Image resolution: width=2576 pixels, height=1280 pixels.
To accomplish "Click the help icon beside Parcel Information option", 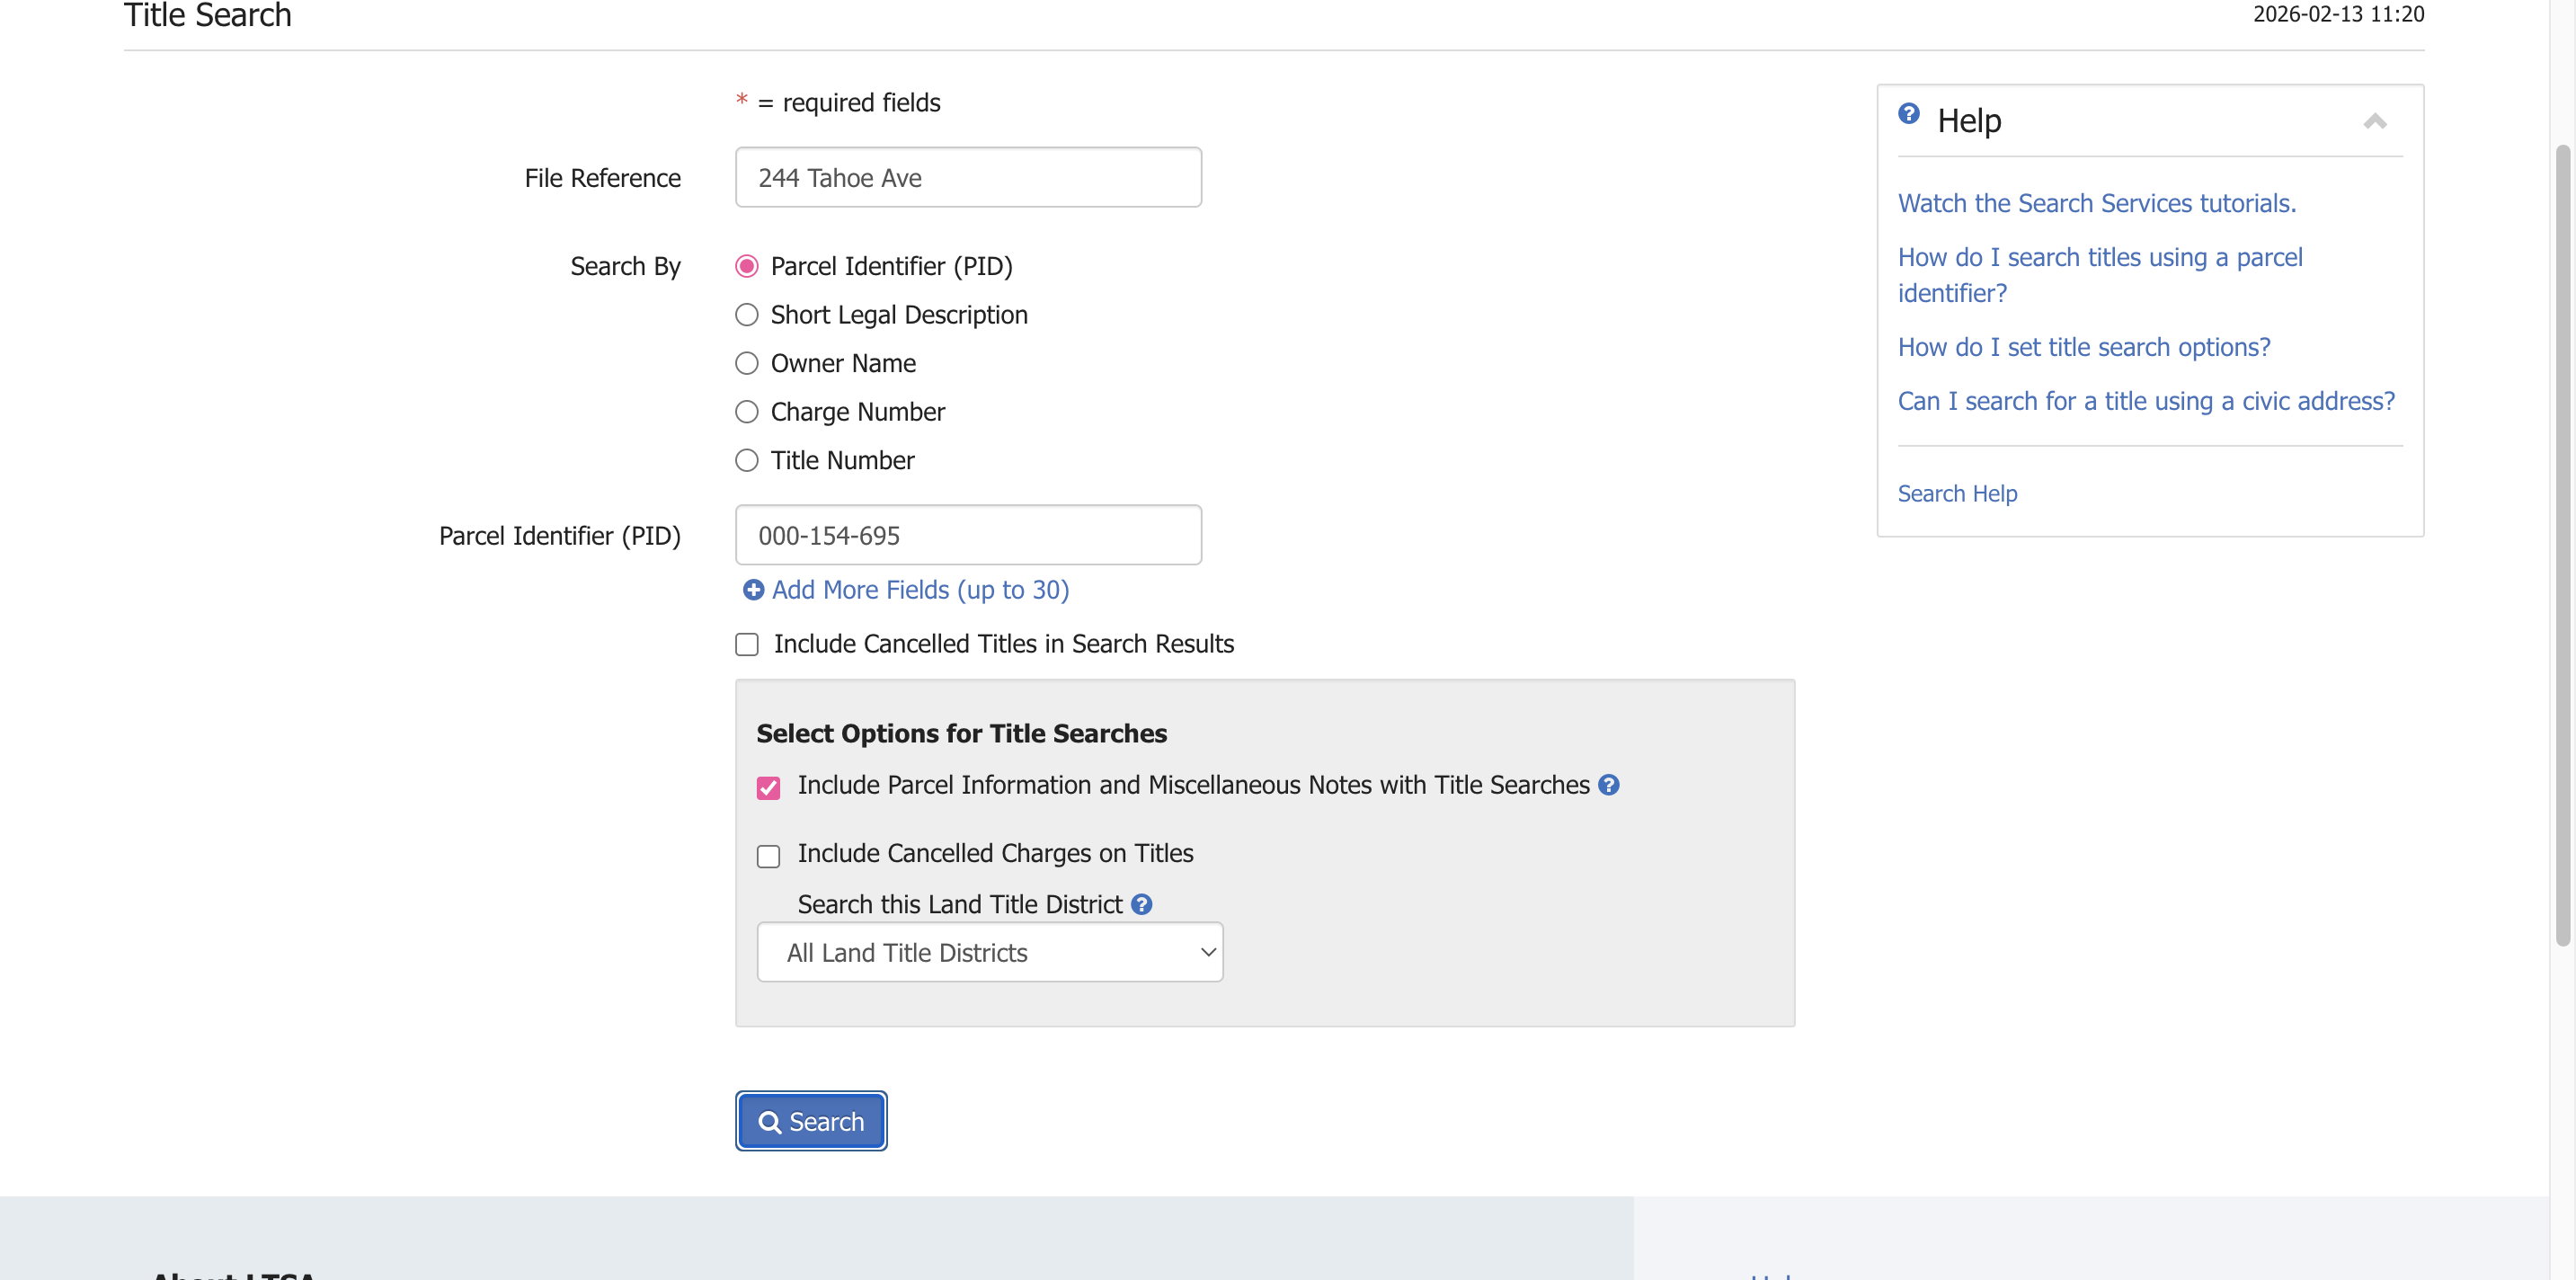I will click(1608, 785).
